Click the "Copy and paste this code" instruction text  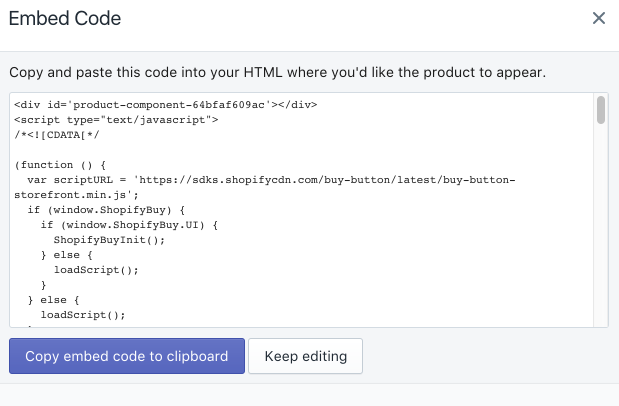(x=277, y=73)
